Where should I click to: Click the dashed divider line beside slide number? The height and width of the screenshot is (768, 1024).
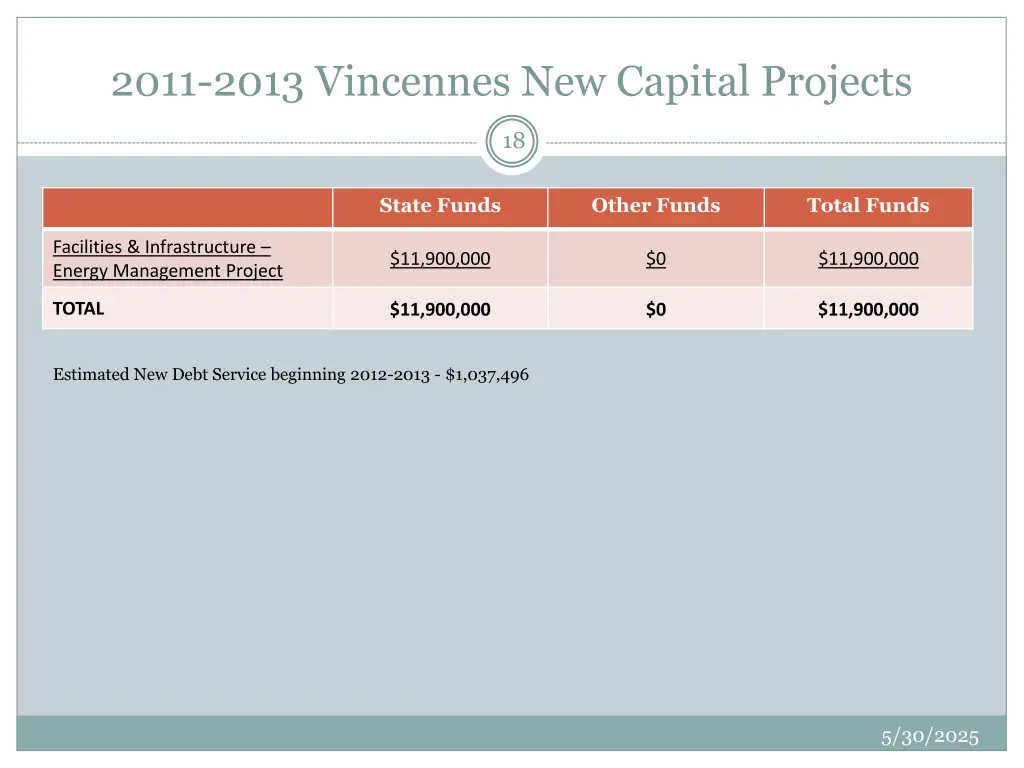pos(250,143)
